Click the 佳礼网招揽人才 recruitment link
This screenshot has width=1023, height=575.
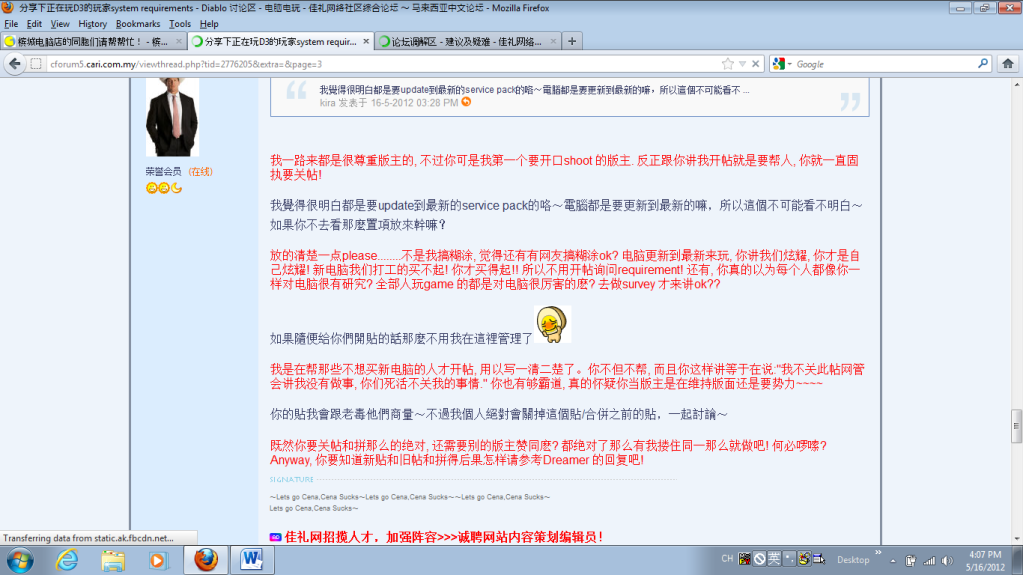(444, 537)
